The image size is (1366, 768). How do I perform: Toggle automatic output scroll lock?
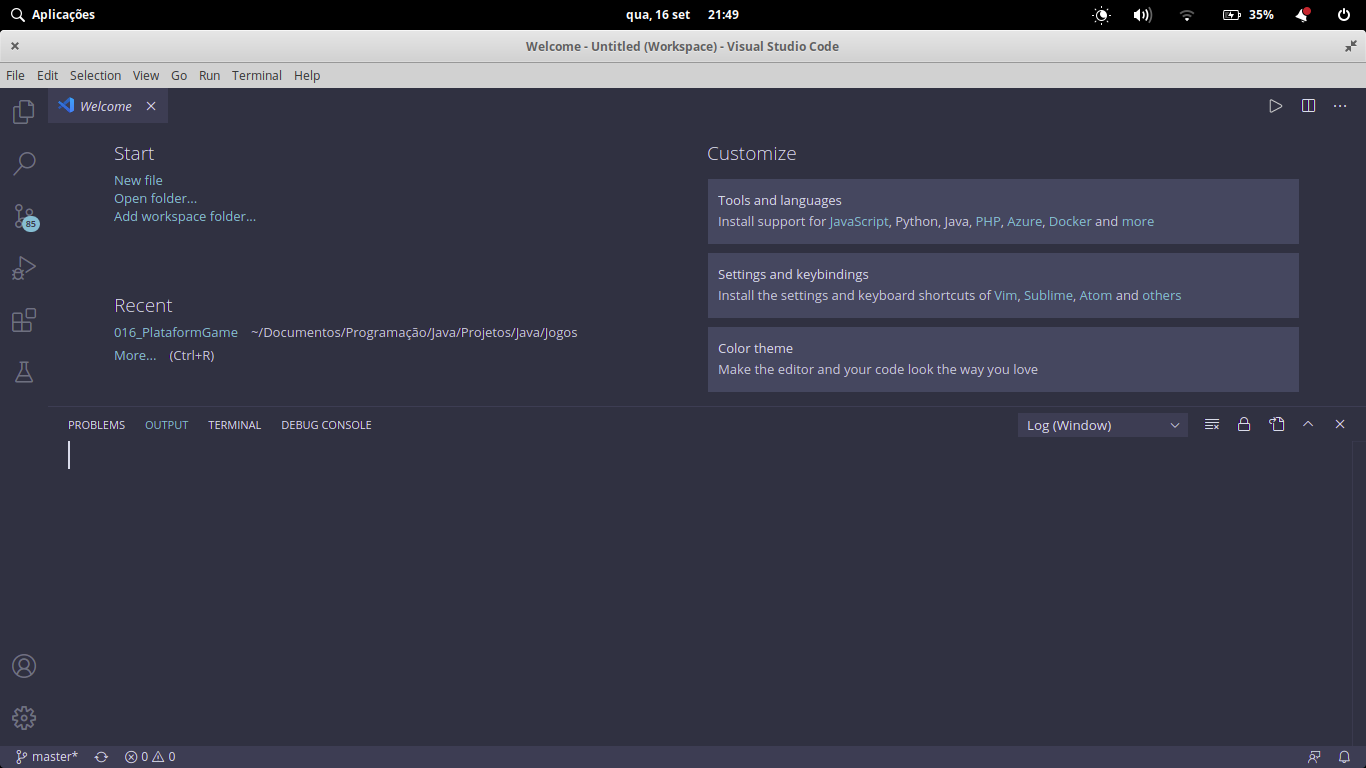click(x=1244, y=424)
